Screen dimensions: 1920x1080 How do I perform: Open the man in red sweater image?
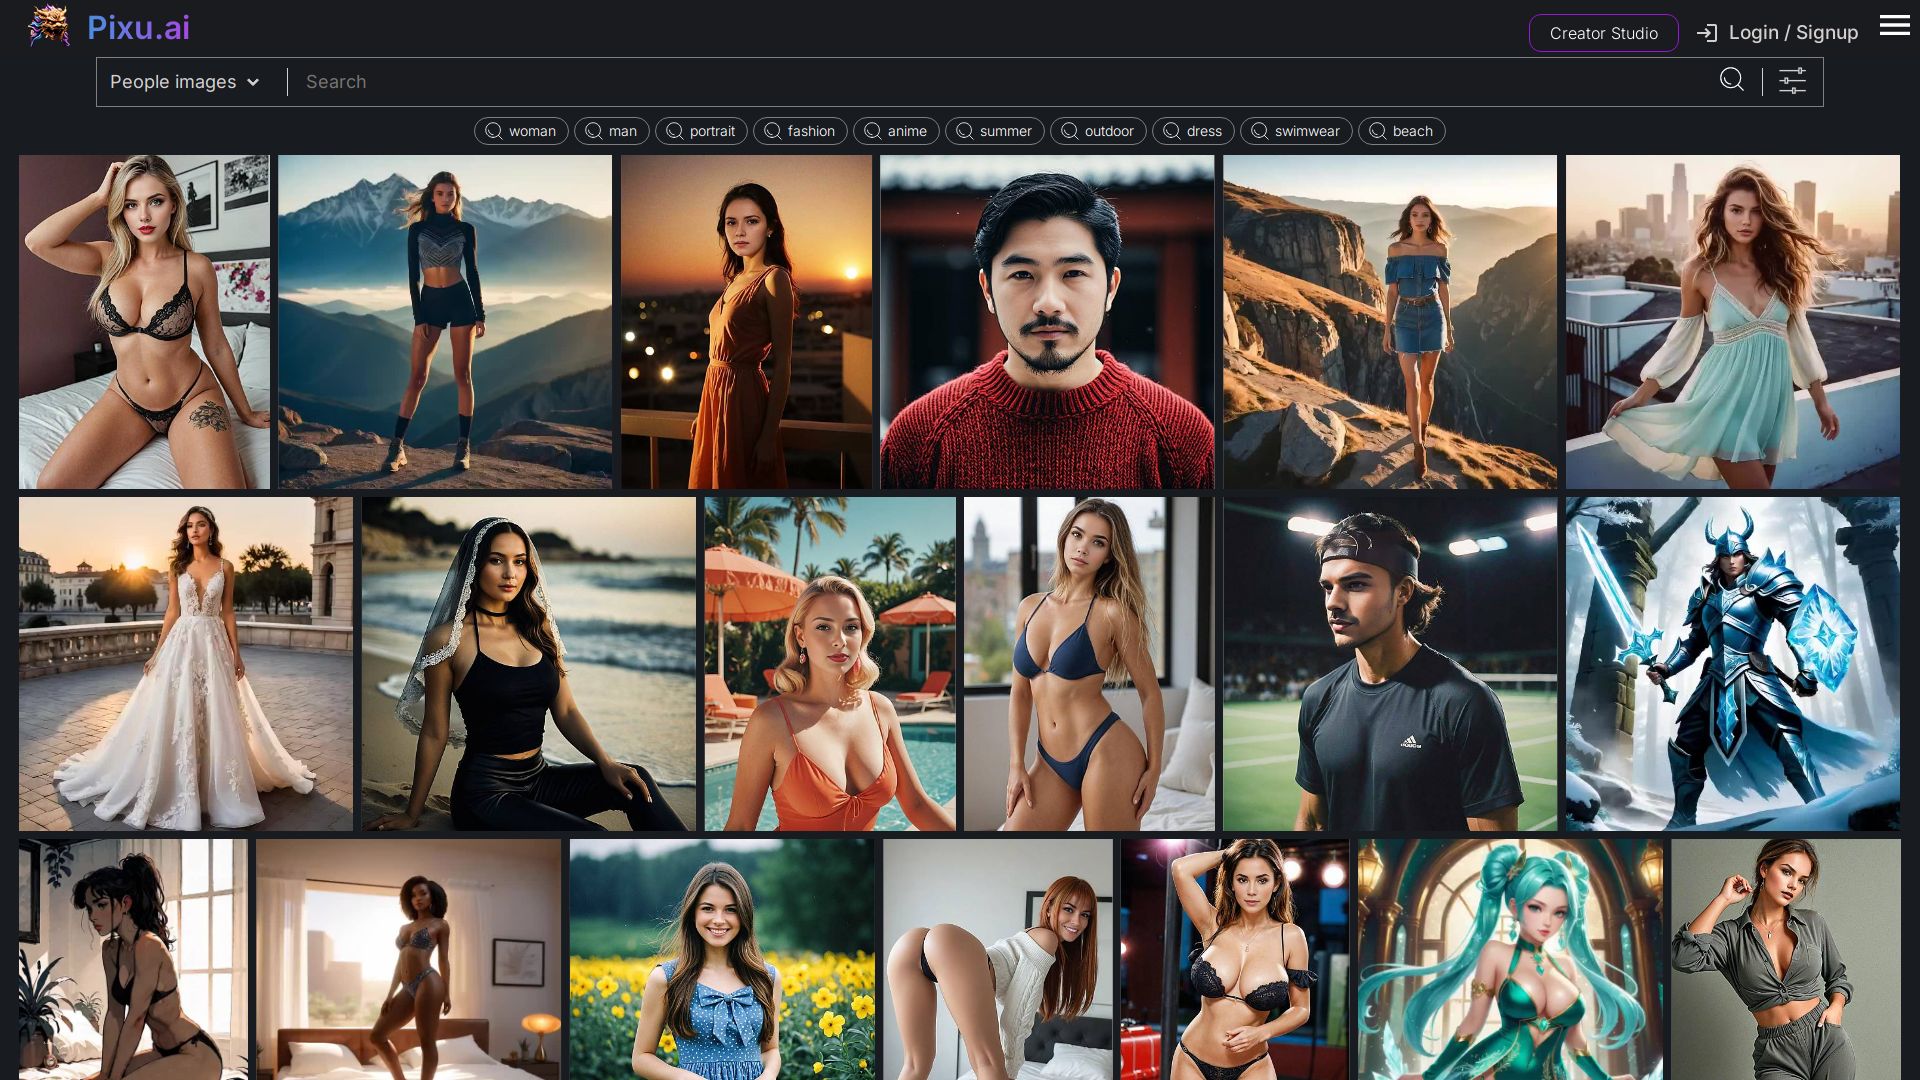click(1046, 322)
